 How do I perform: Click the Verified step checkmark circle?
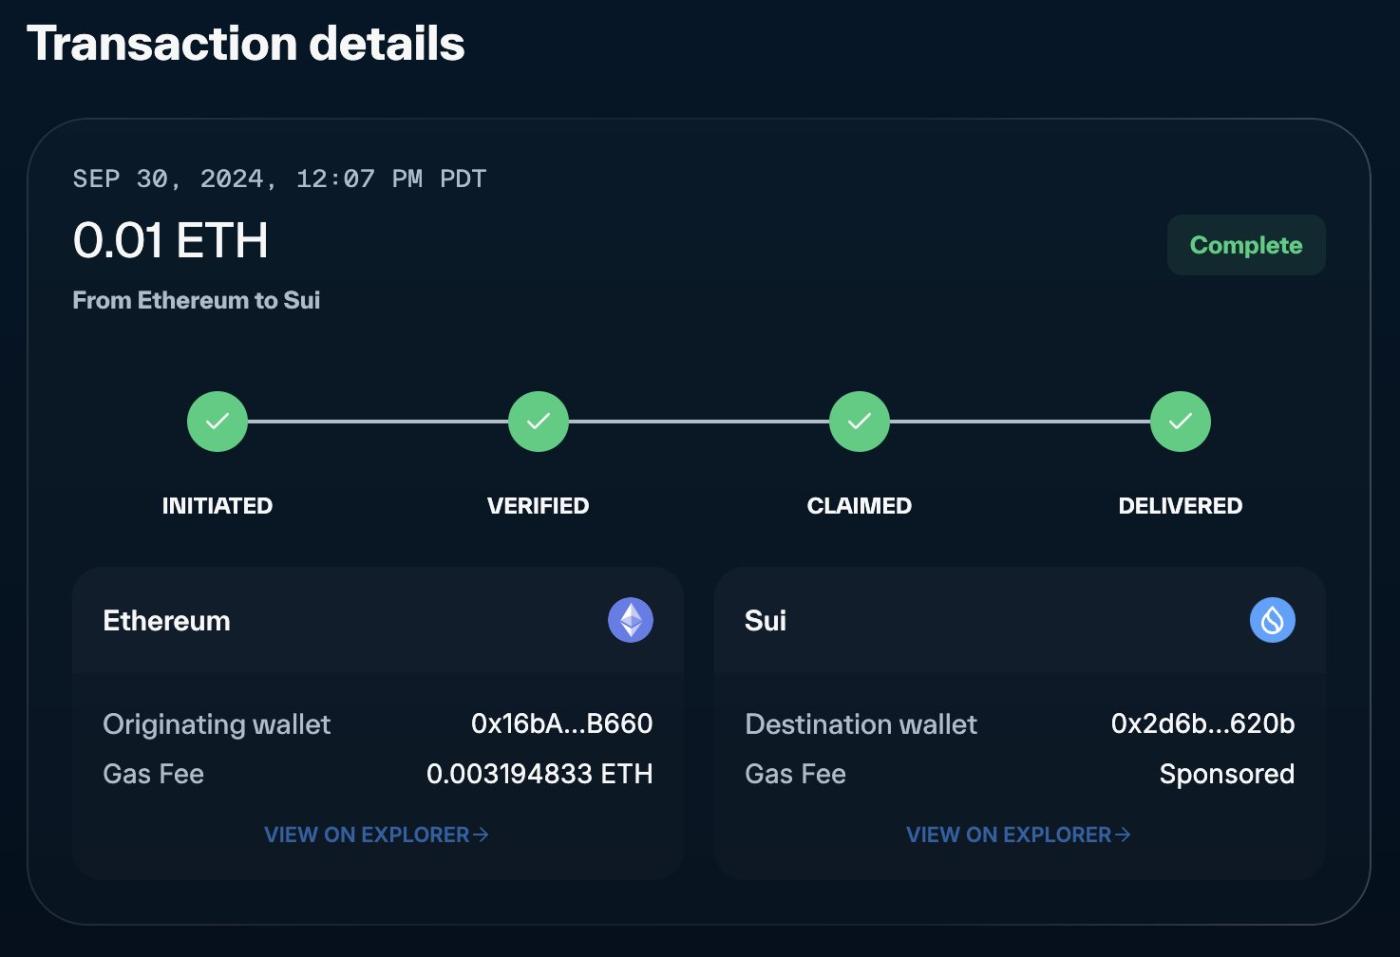click(538, 421)
